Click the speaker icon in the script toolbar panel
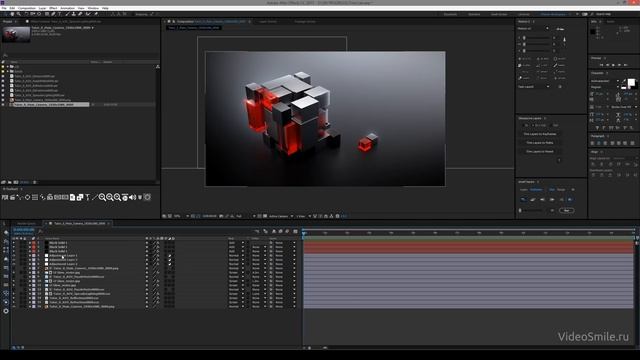This screenshot has height=360, width=640. 132,198
